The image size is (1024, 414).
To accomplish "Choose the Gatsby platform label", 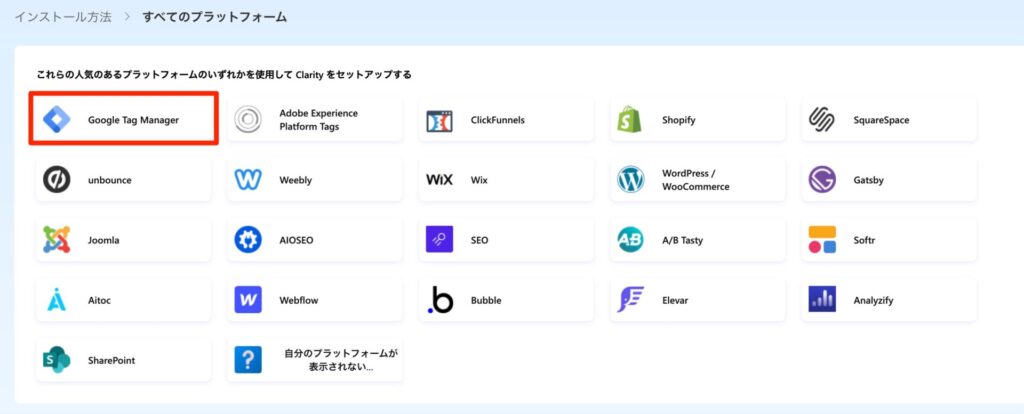I will pos(868,180).
